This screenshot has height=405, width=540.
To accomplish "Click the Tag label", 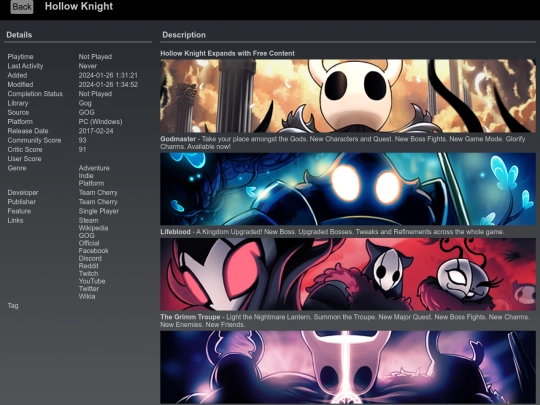I will 13,305.
